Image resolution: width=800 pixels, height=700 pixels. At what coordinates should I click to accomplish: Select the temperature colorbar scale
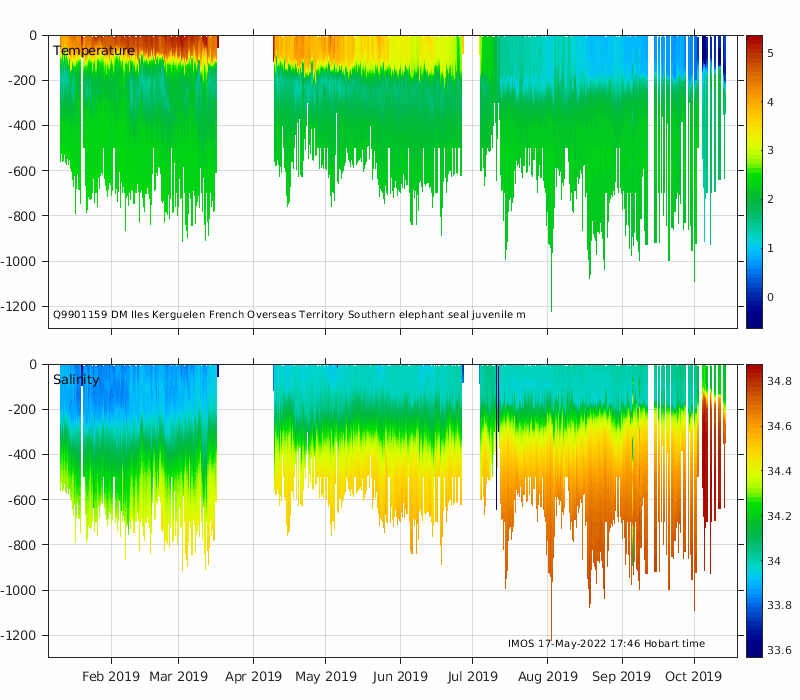pyautogui.click(x=754, y=182)
